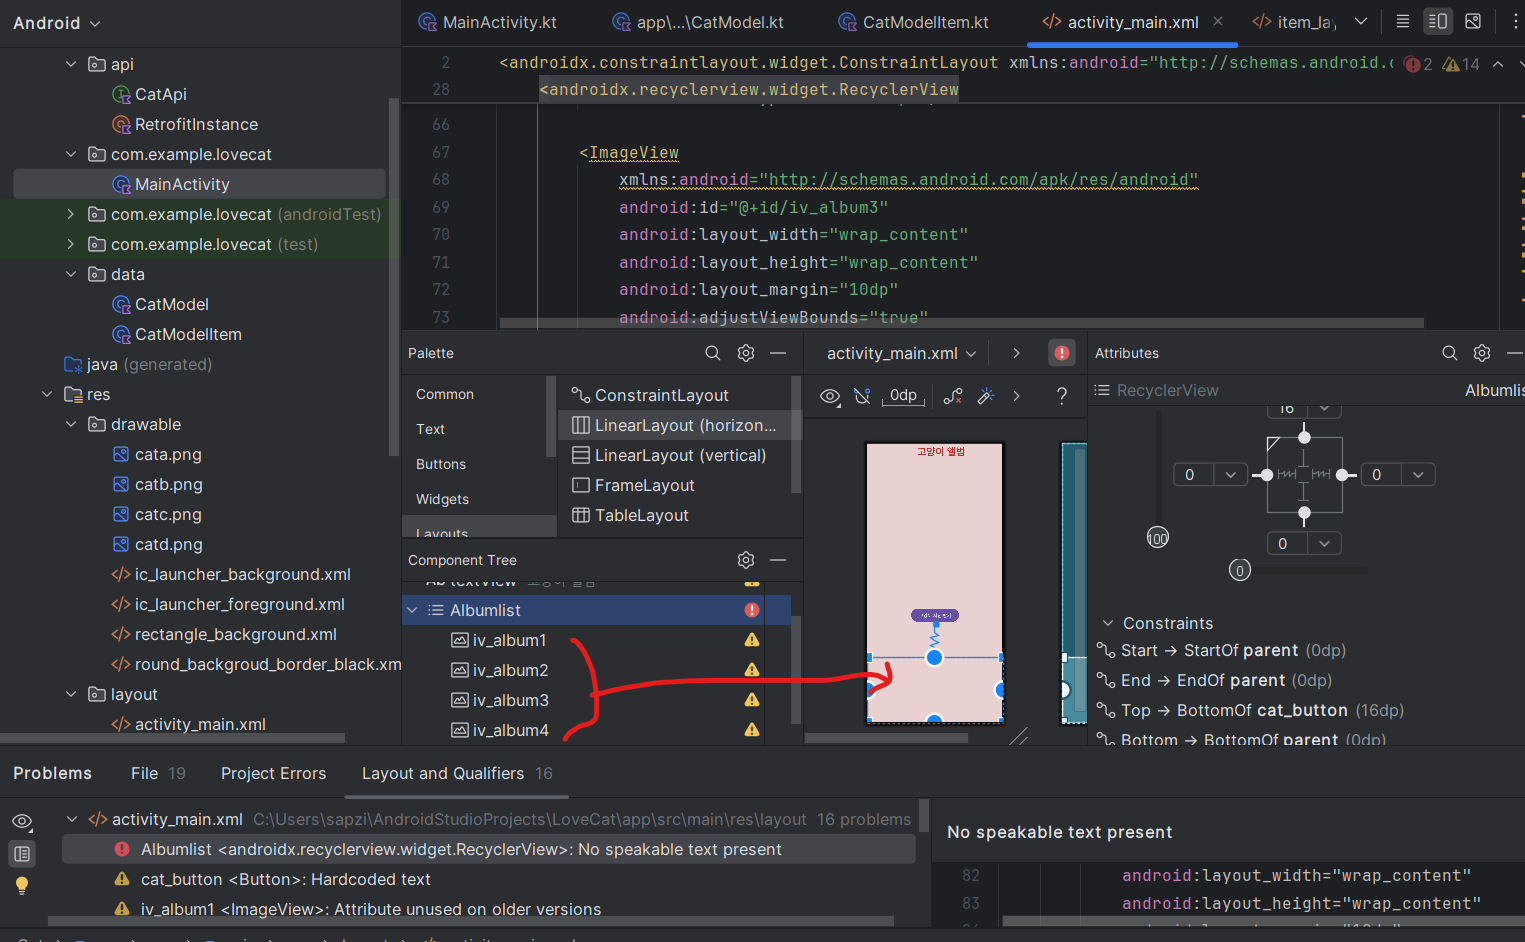This screenshot has width=1525, height=942.
Task: Open the right margin dropdown in constraint widget
Action: click(x=1418, y=475)
